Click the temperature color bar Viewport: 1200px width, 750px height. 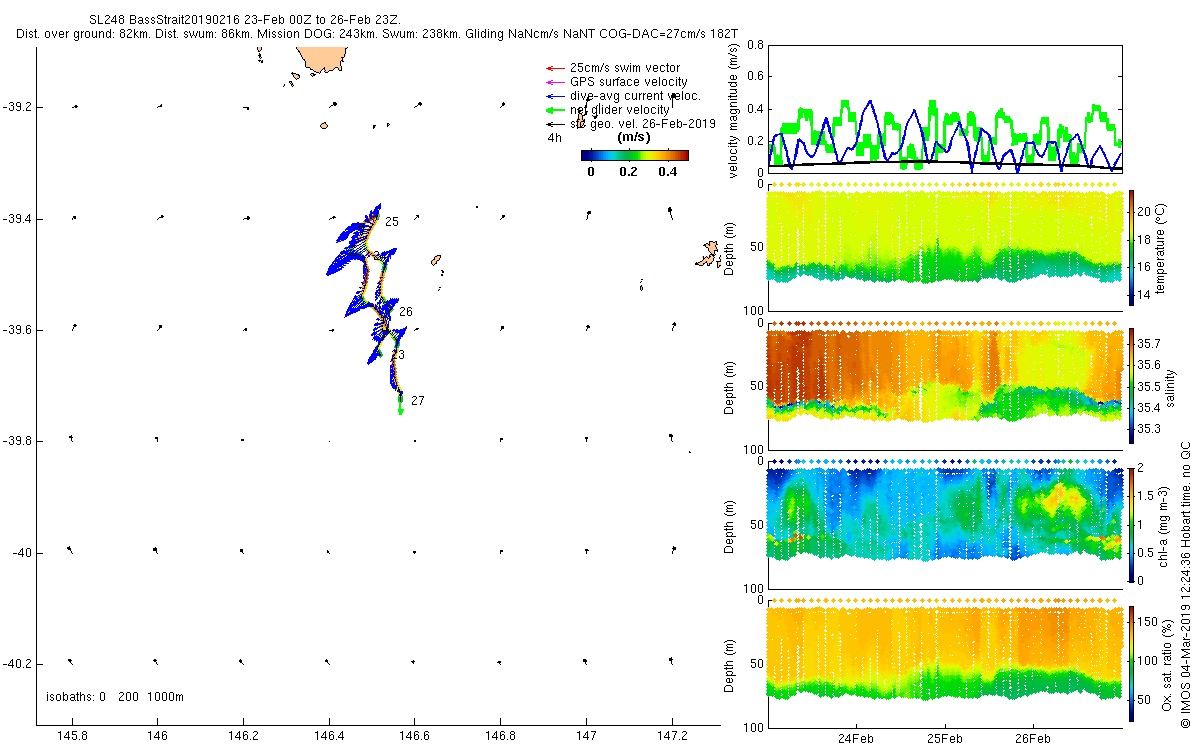[1132, 247]
